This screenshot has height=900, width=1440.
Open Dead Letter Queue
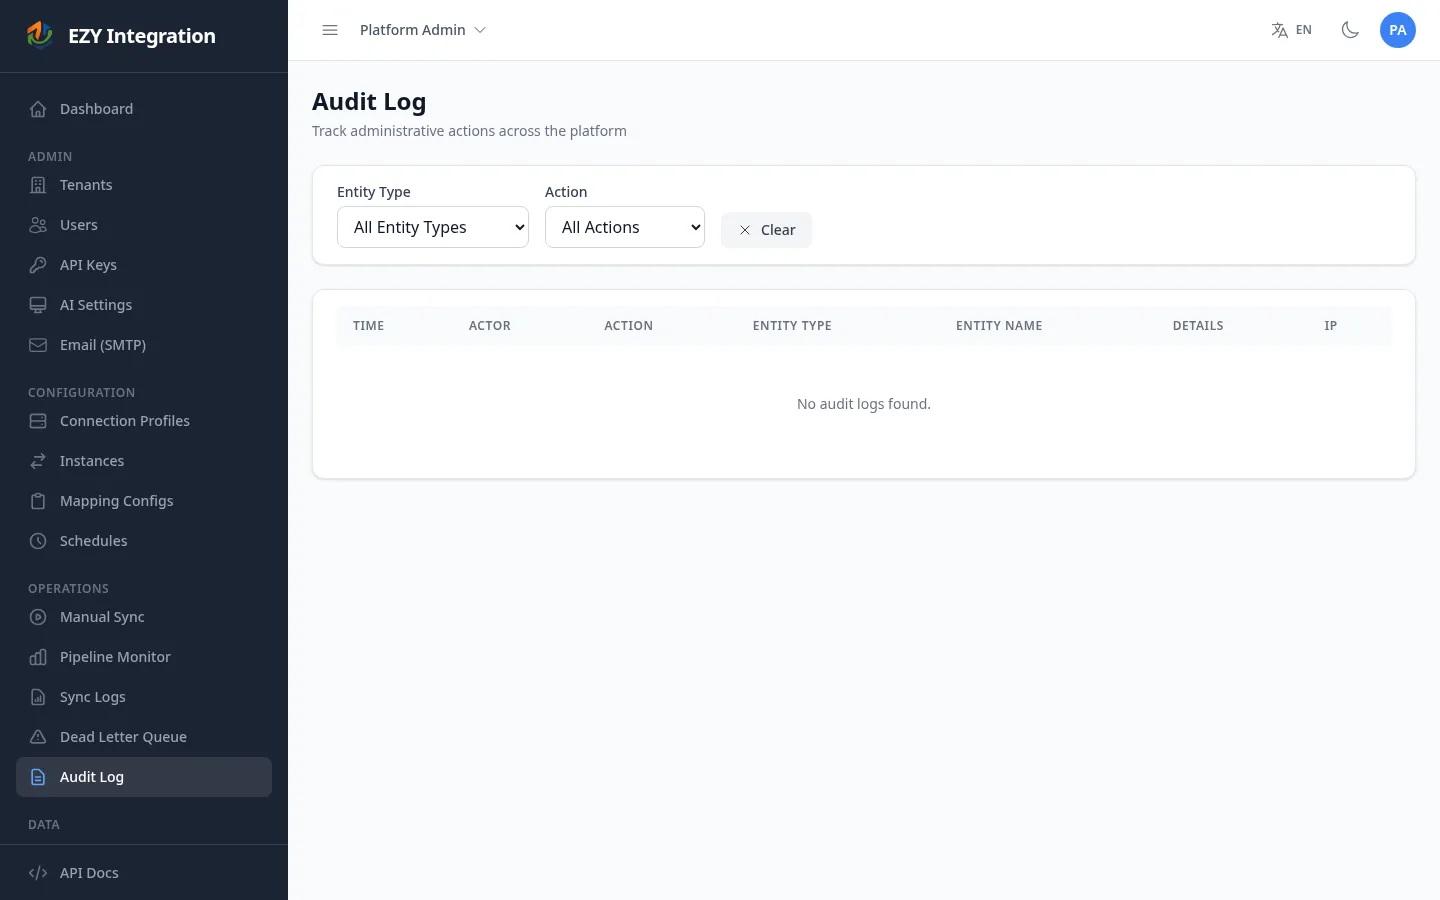[144, 737]
